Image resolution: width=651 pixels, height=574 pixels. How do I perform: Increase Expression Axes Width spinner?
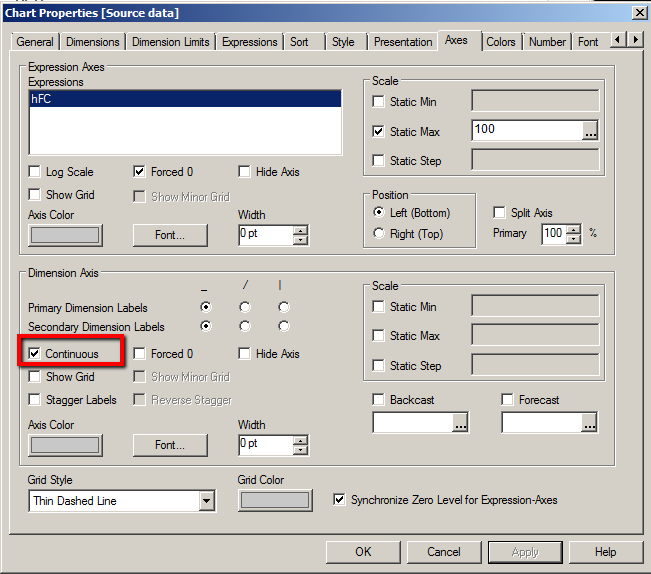coord(300,230)
